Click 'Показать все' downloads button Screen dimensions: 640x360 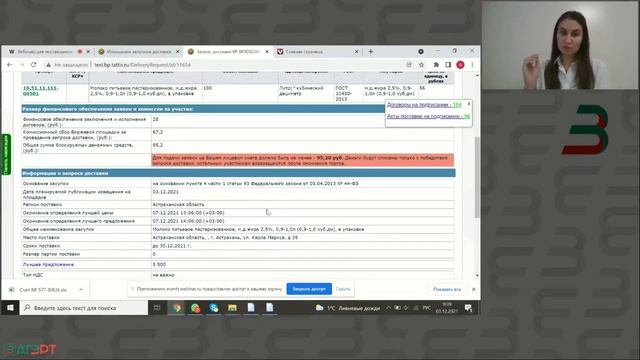447,289
